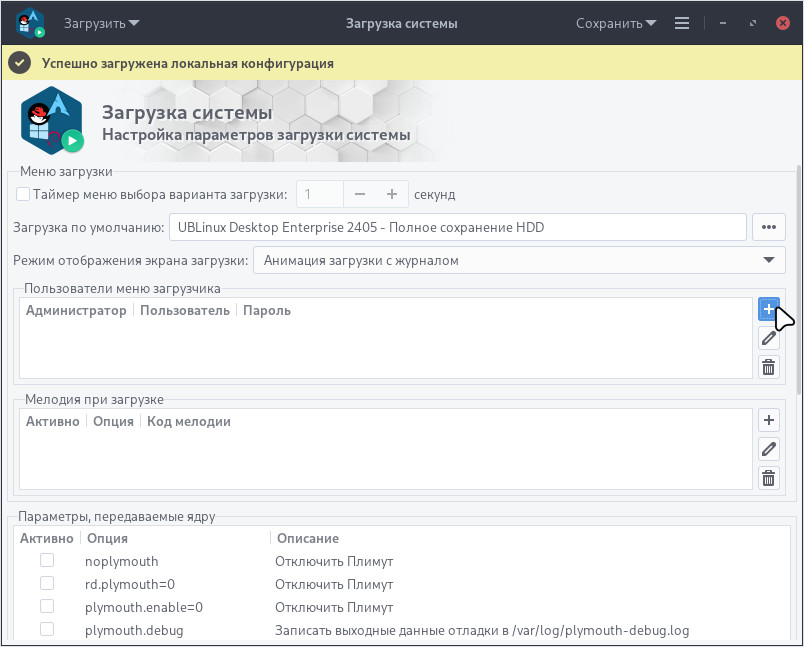This screenshot has height=647, width=804.
Task: Click the kernel parameters Опция column header
Action: pos(107,538)
